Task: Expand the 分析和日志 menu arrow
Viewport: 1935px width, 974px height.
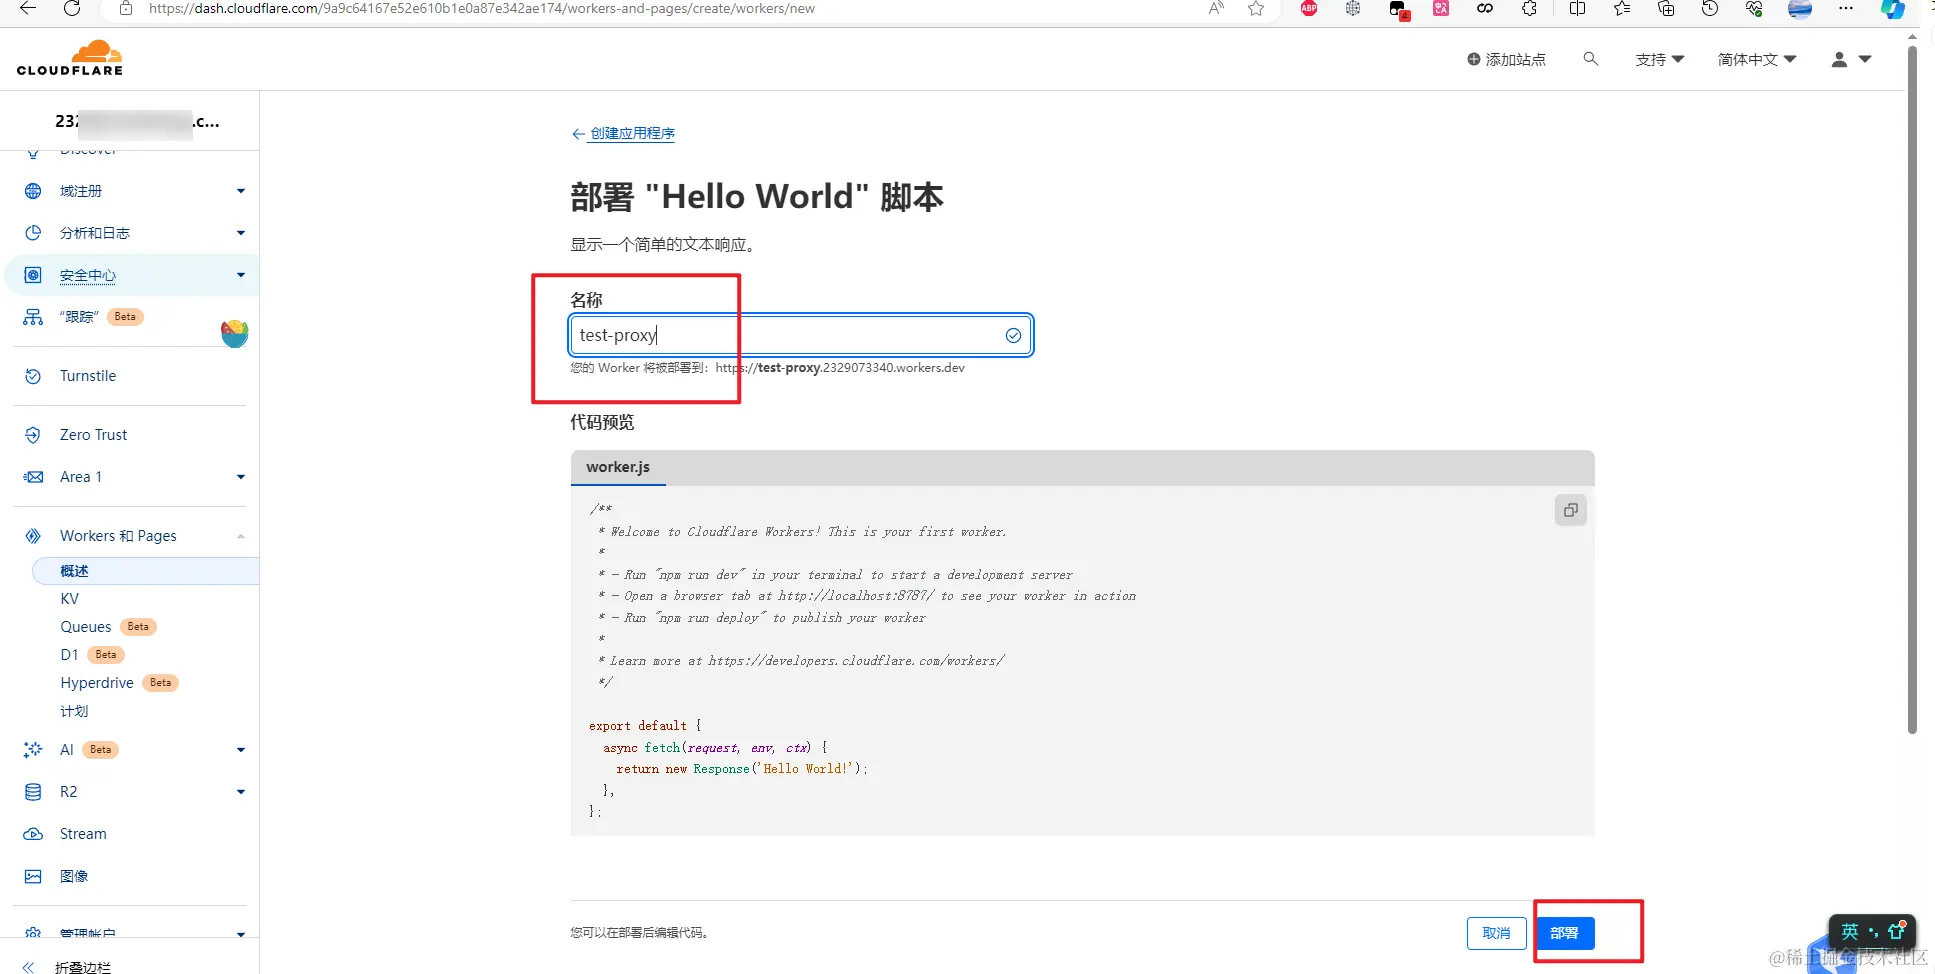Action: pyautogui.click(x=241, y=233)
